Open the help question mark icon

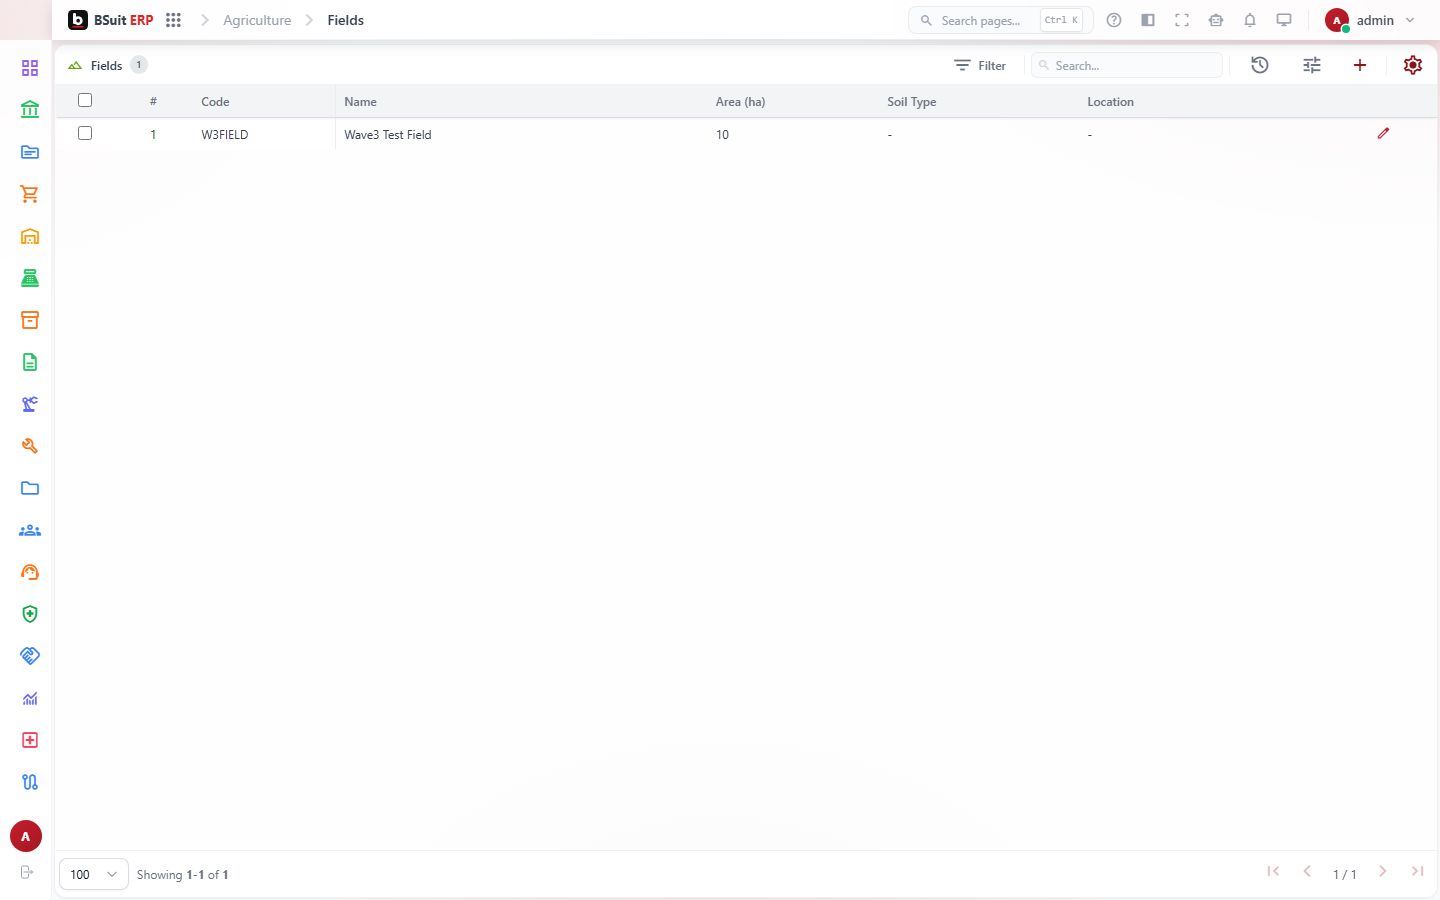click(x=1114, y=20)
